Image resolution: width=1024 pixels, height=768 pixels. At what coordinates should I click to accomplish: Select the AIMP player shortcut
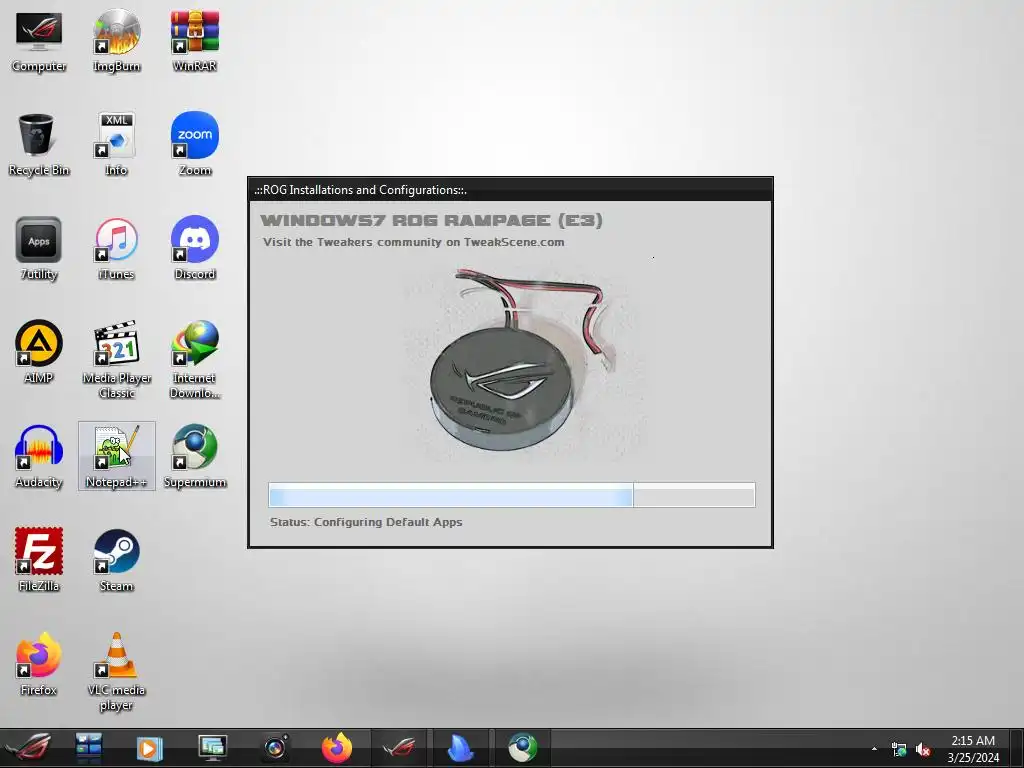pos(39,353)
